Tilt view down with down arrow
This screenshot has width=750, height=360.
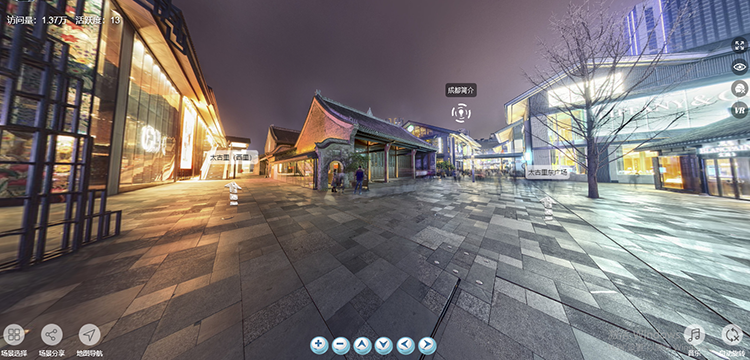coord(384,345)
